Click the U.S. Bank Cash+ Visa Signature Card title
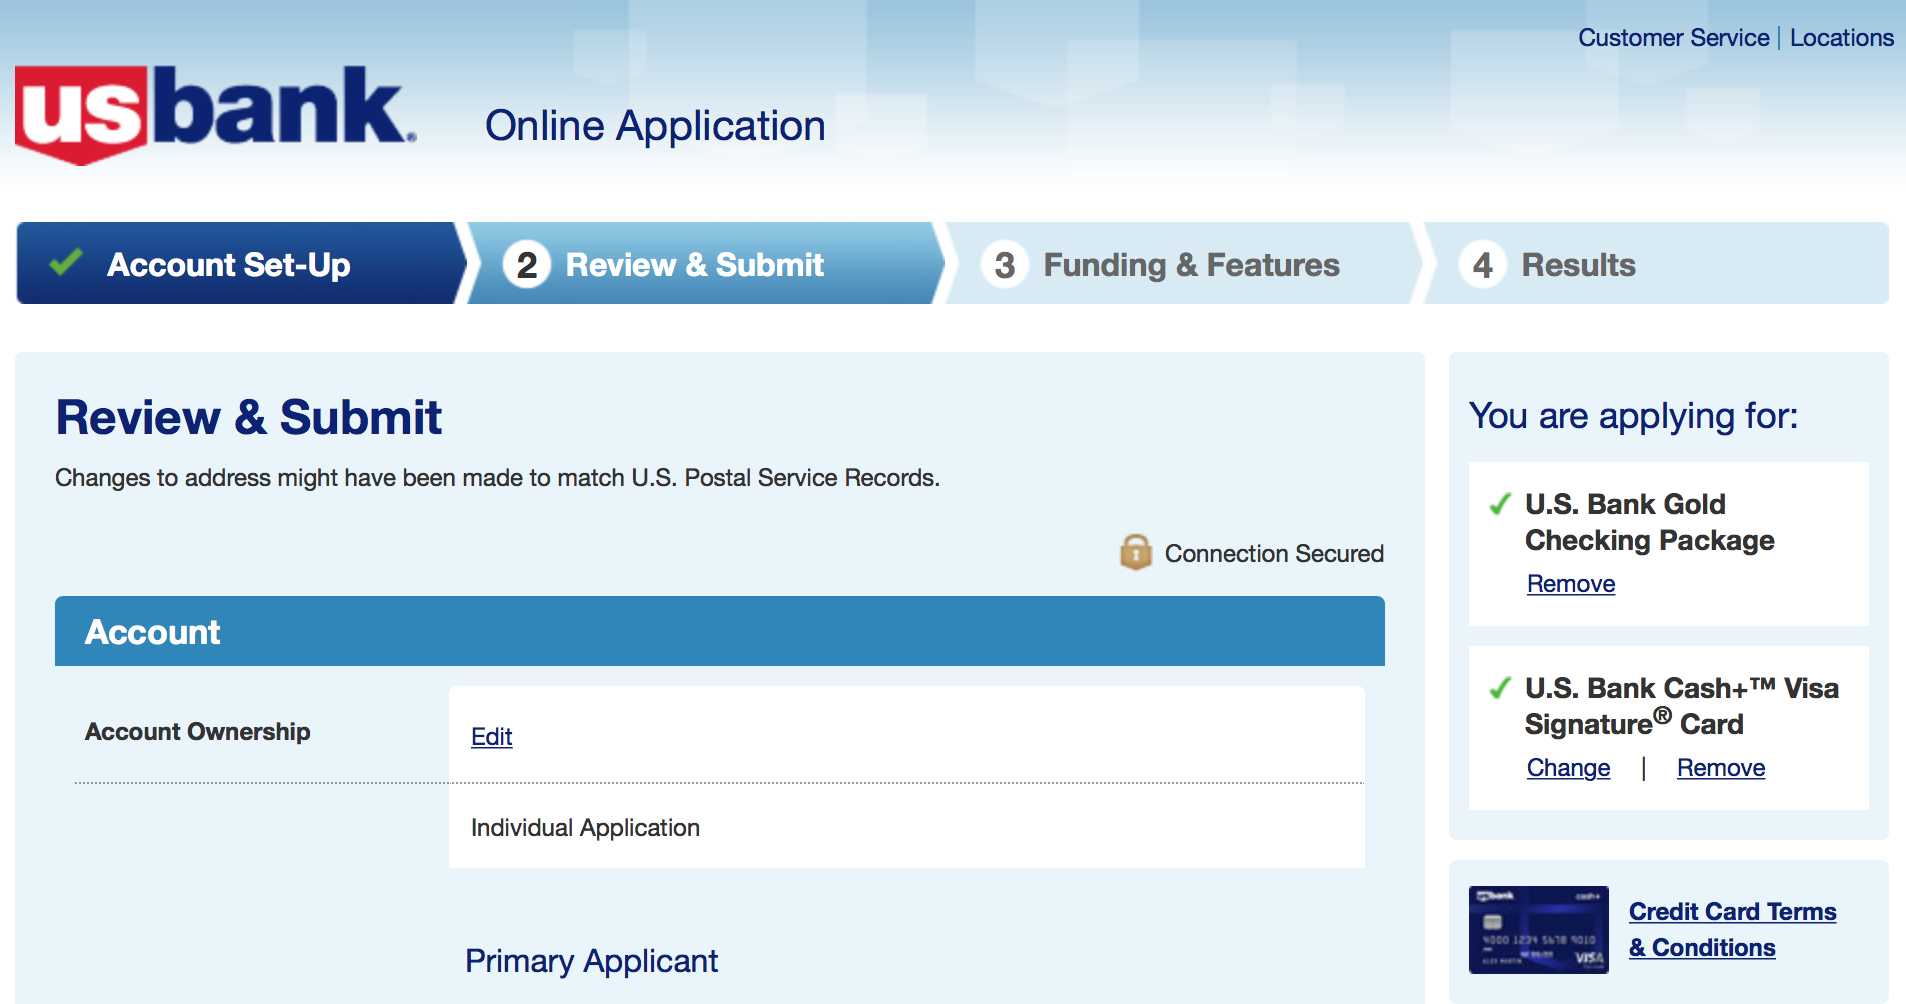 point(1681,706)
